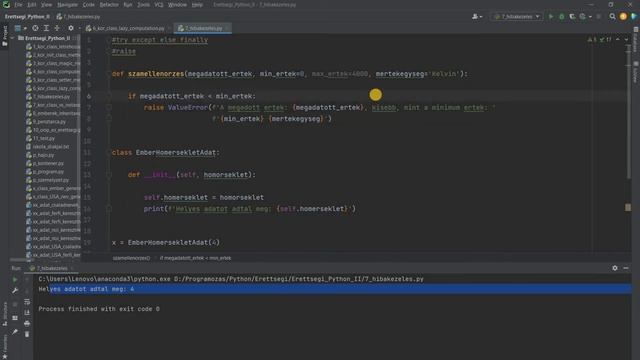
Task: Open Project panel settings gear
Action: (x=71, y=28)
